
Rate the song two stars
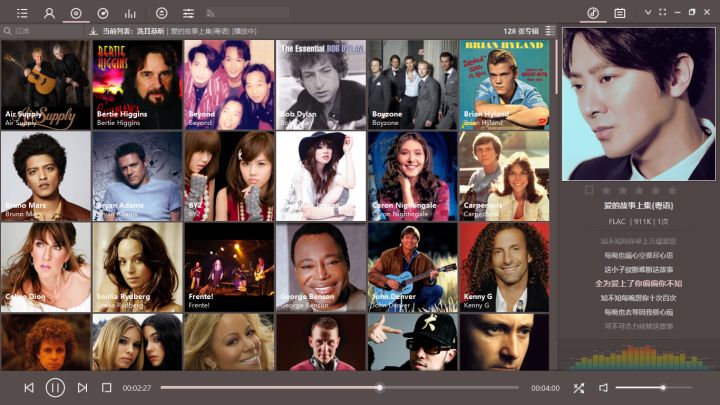623,190
